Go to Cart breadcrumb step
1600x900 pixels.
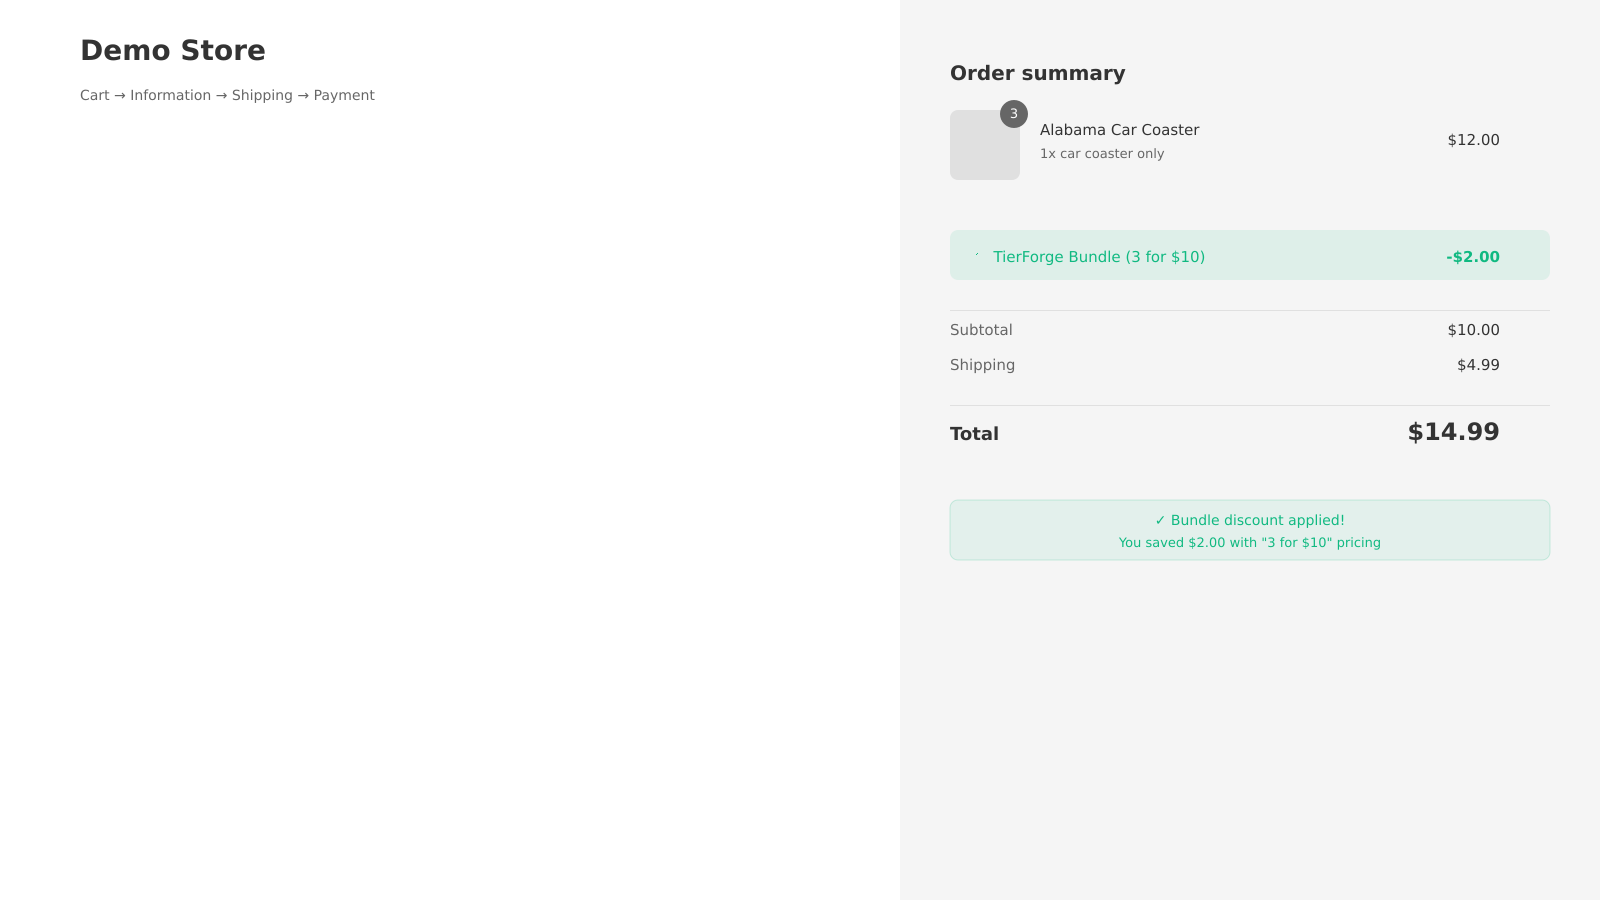(x=94, y=95)
